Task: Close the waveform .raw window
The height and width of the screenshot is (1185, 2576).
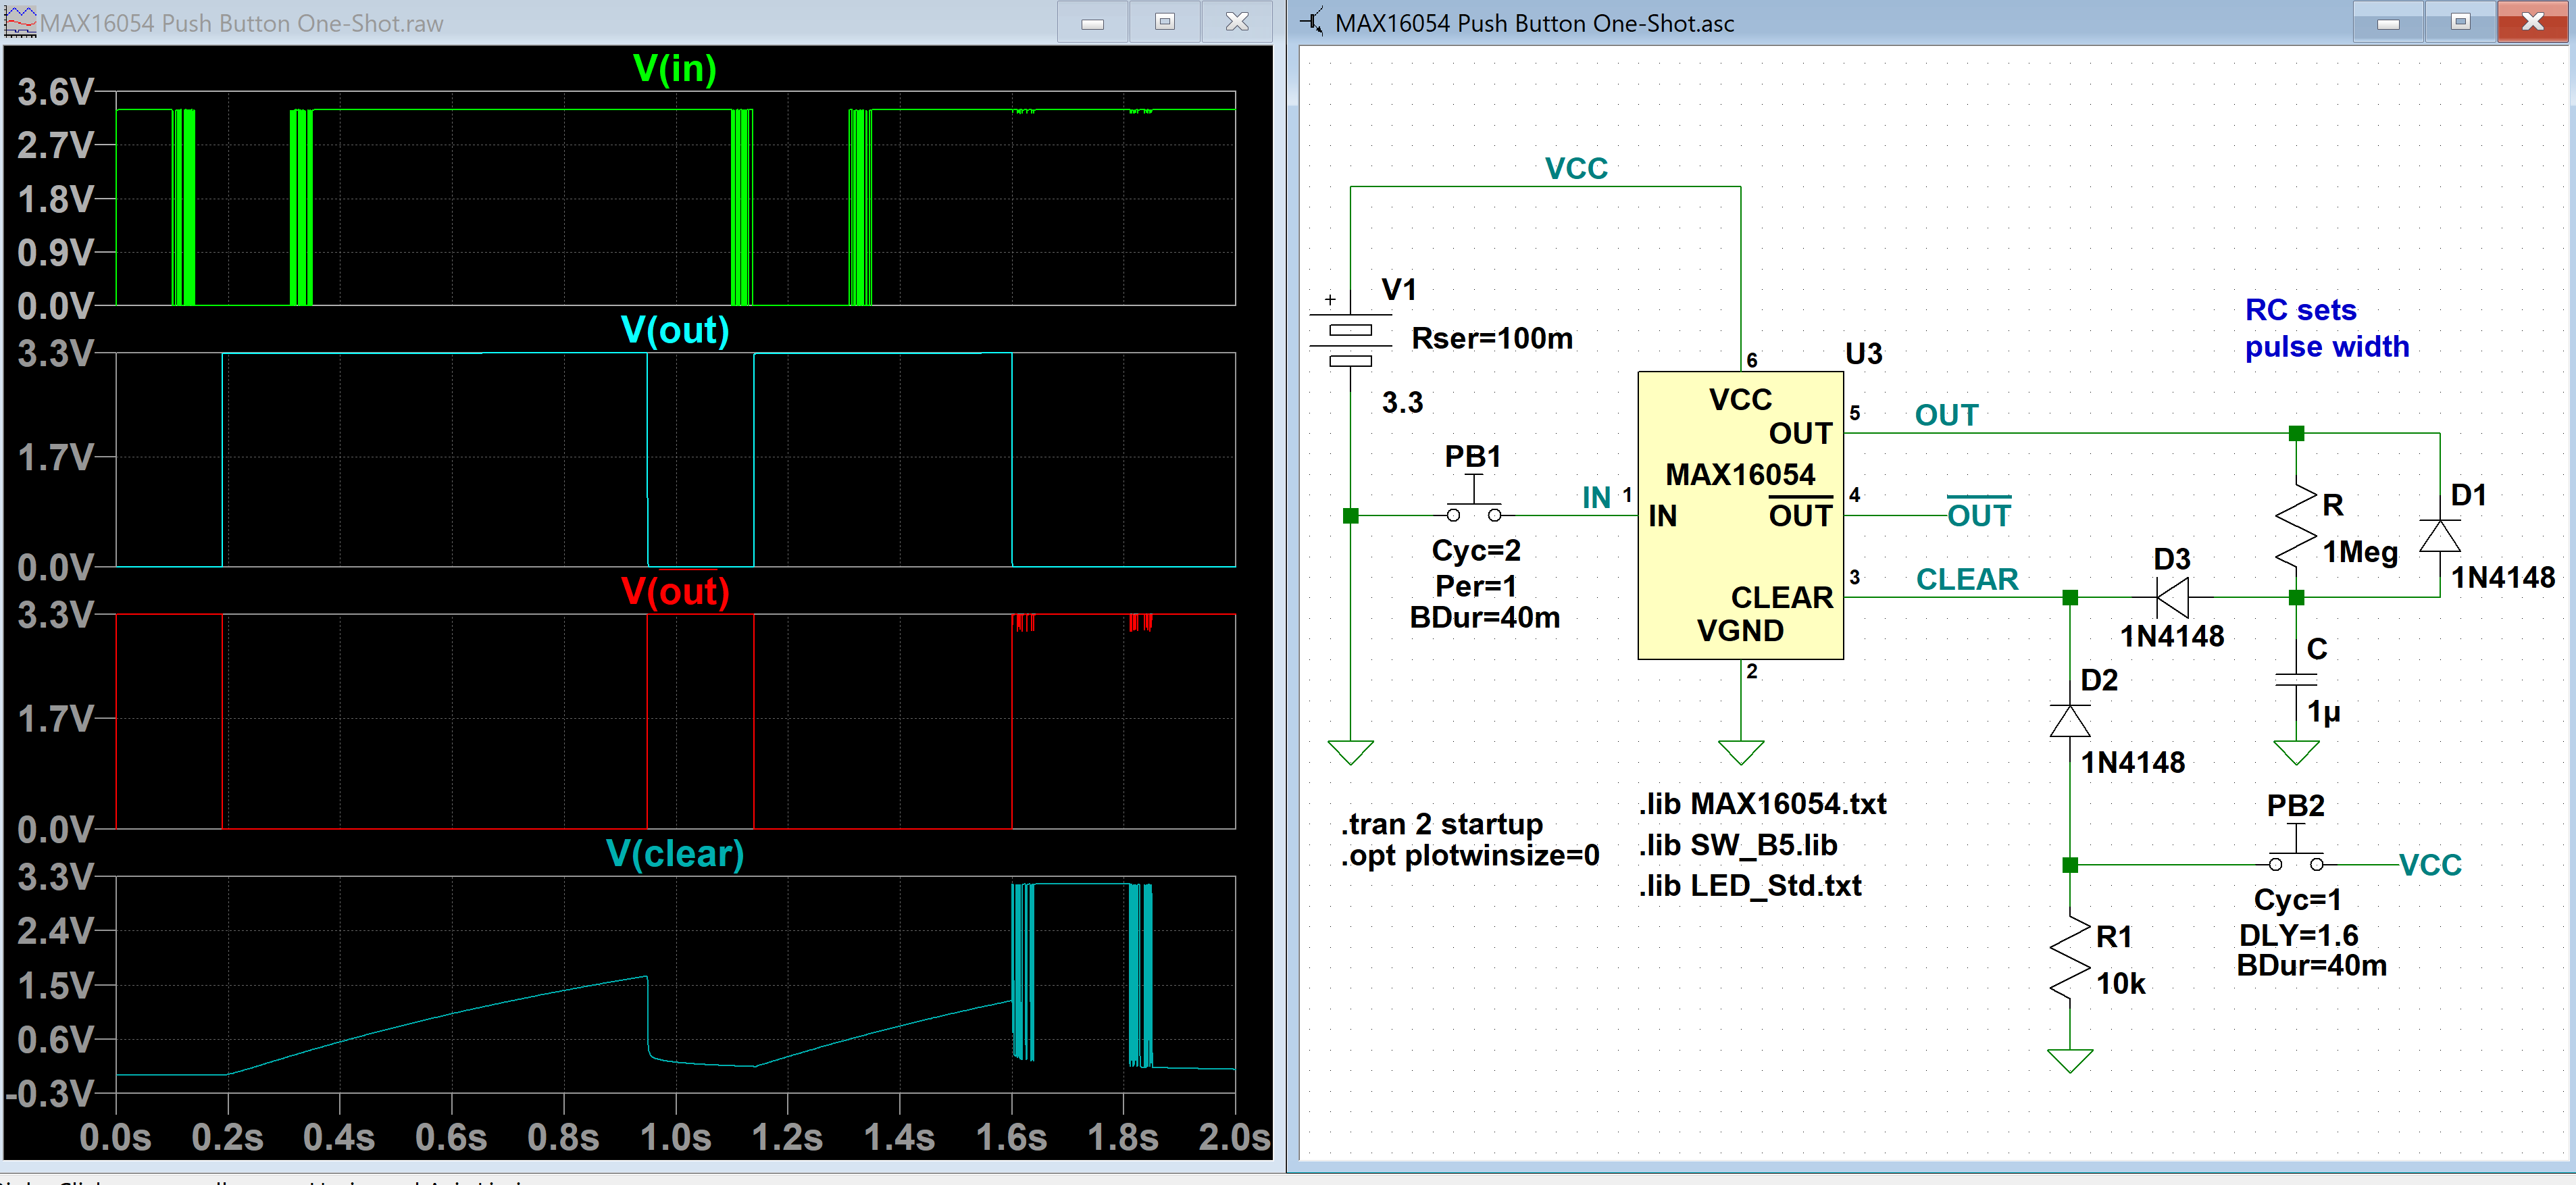Action: [x=1237, y=21]
